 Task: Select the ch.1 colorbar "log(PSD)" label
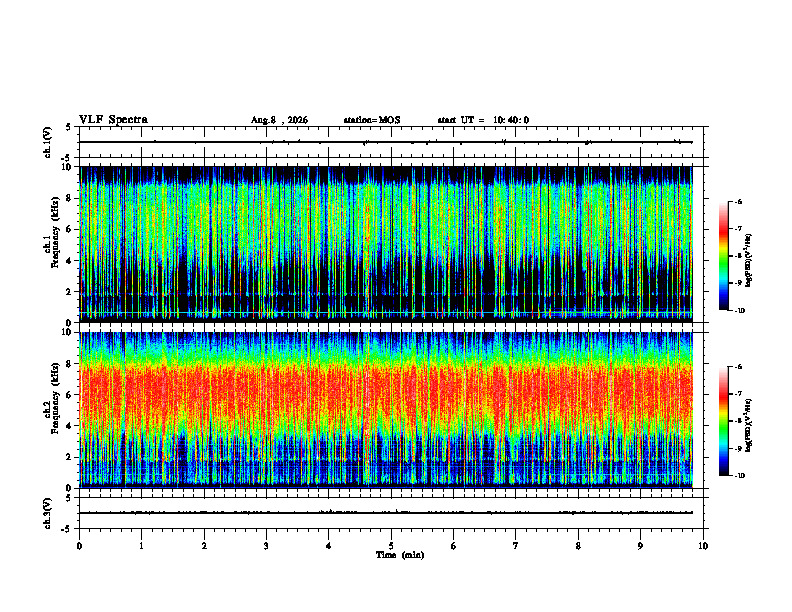coord(749,260)
